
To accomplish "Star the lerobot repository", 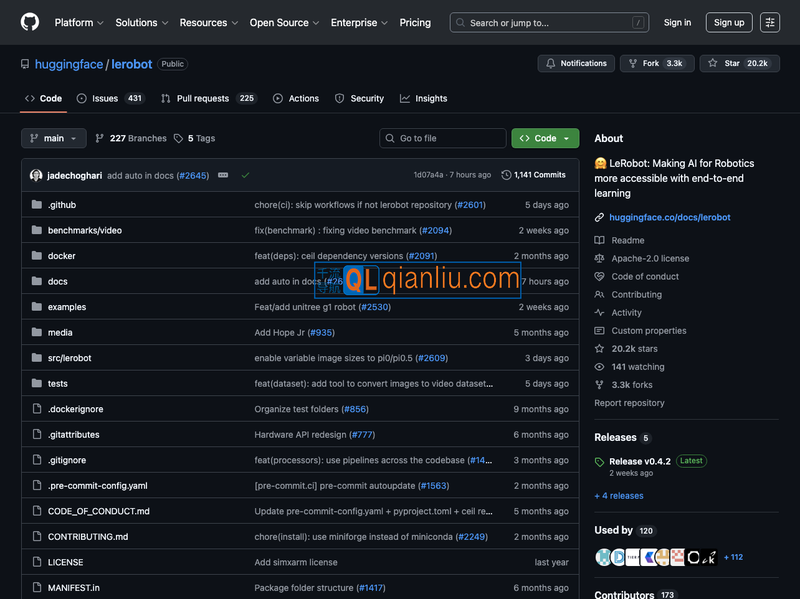I will point(739,63).
